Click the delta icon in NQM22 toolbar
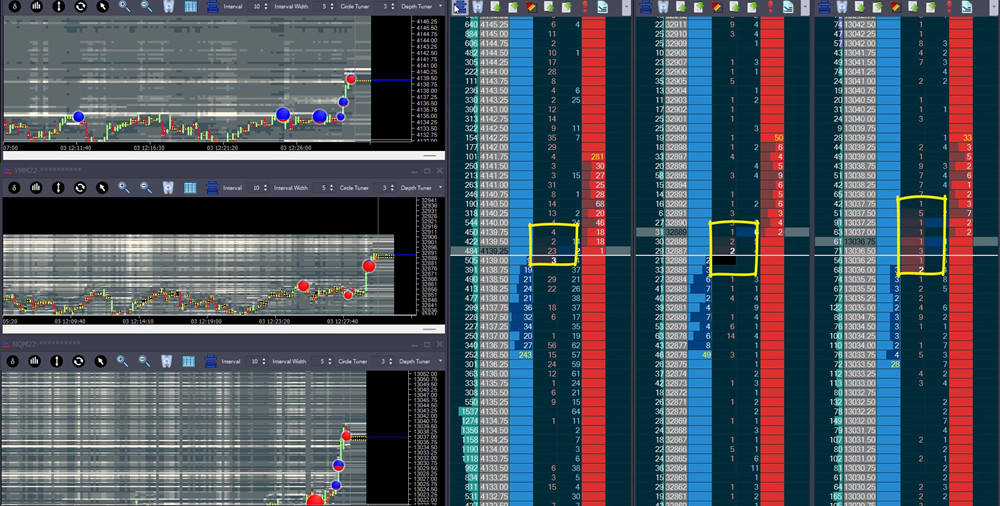 click(13, 361)
